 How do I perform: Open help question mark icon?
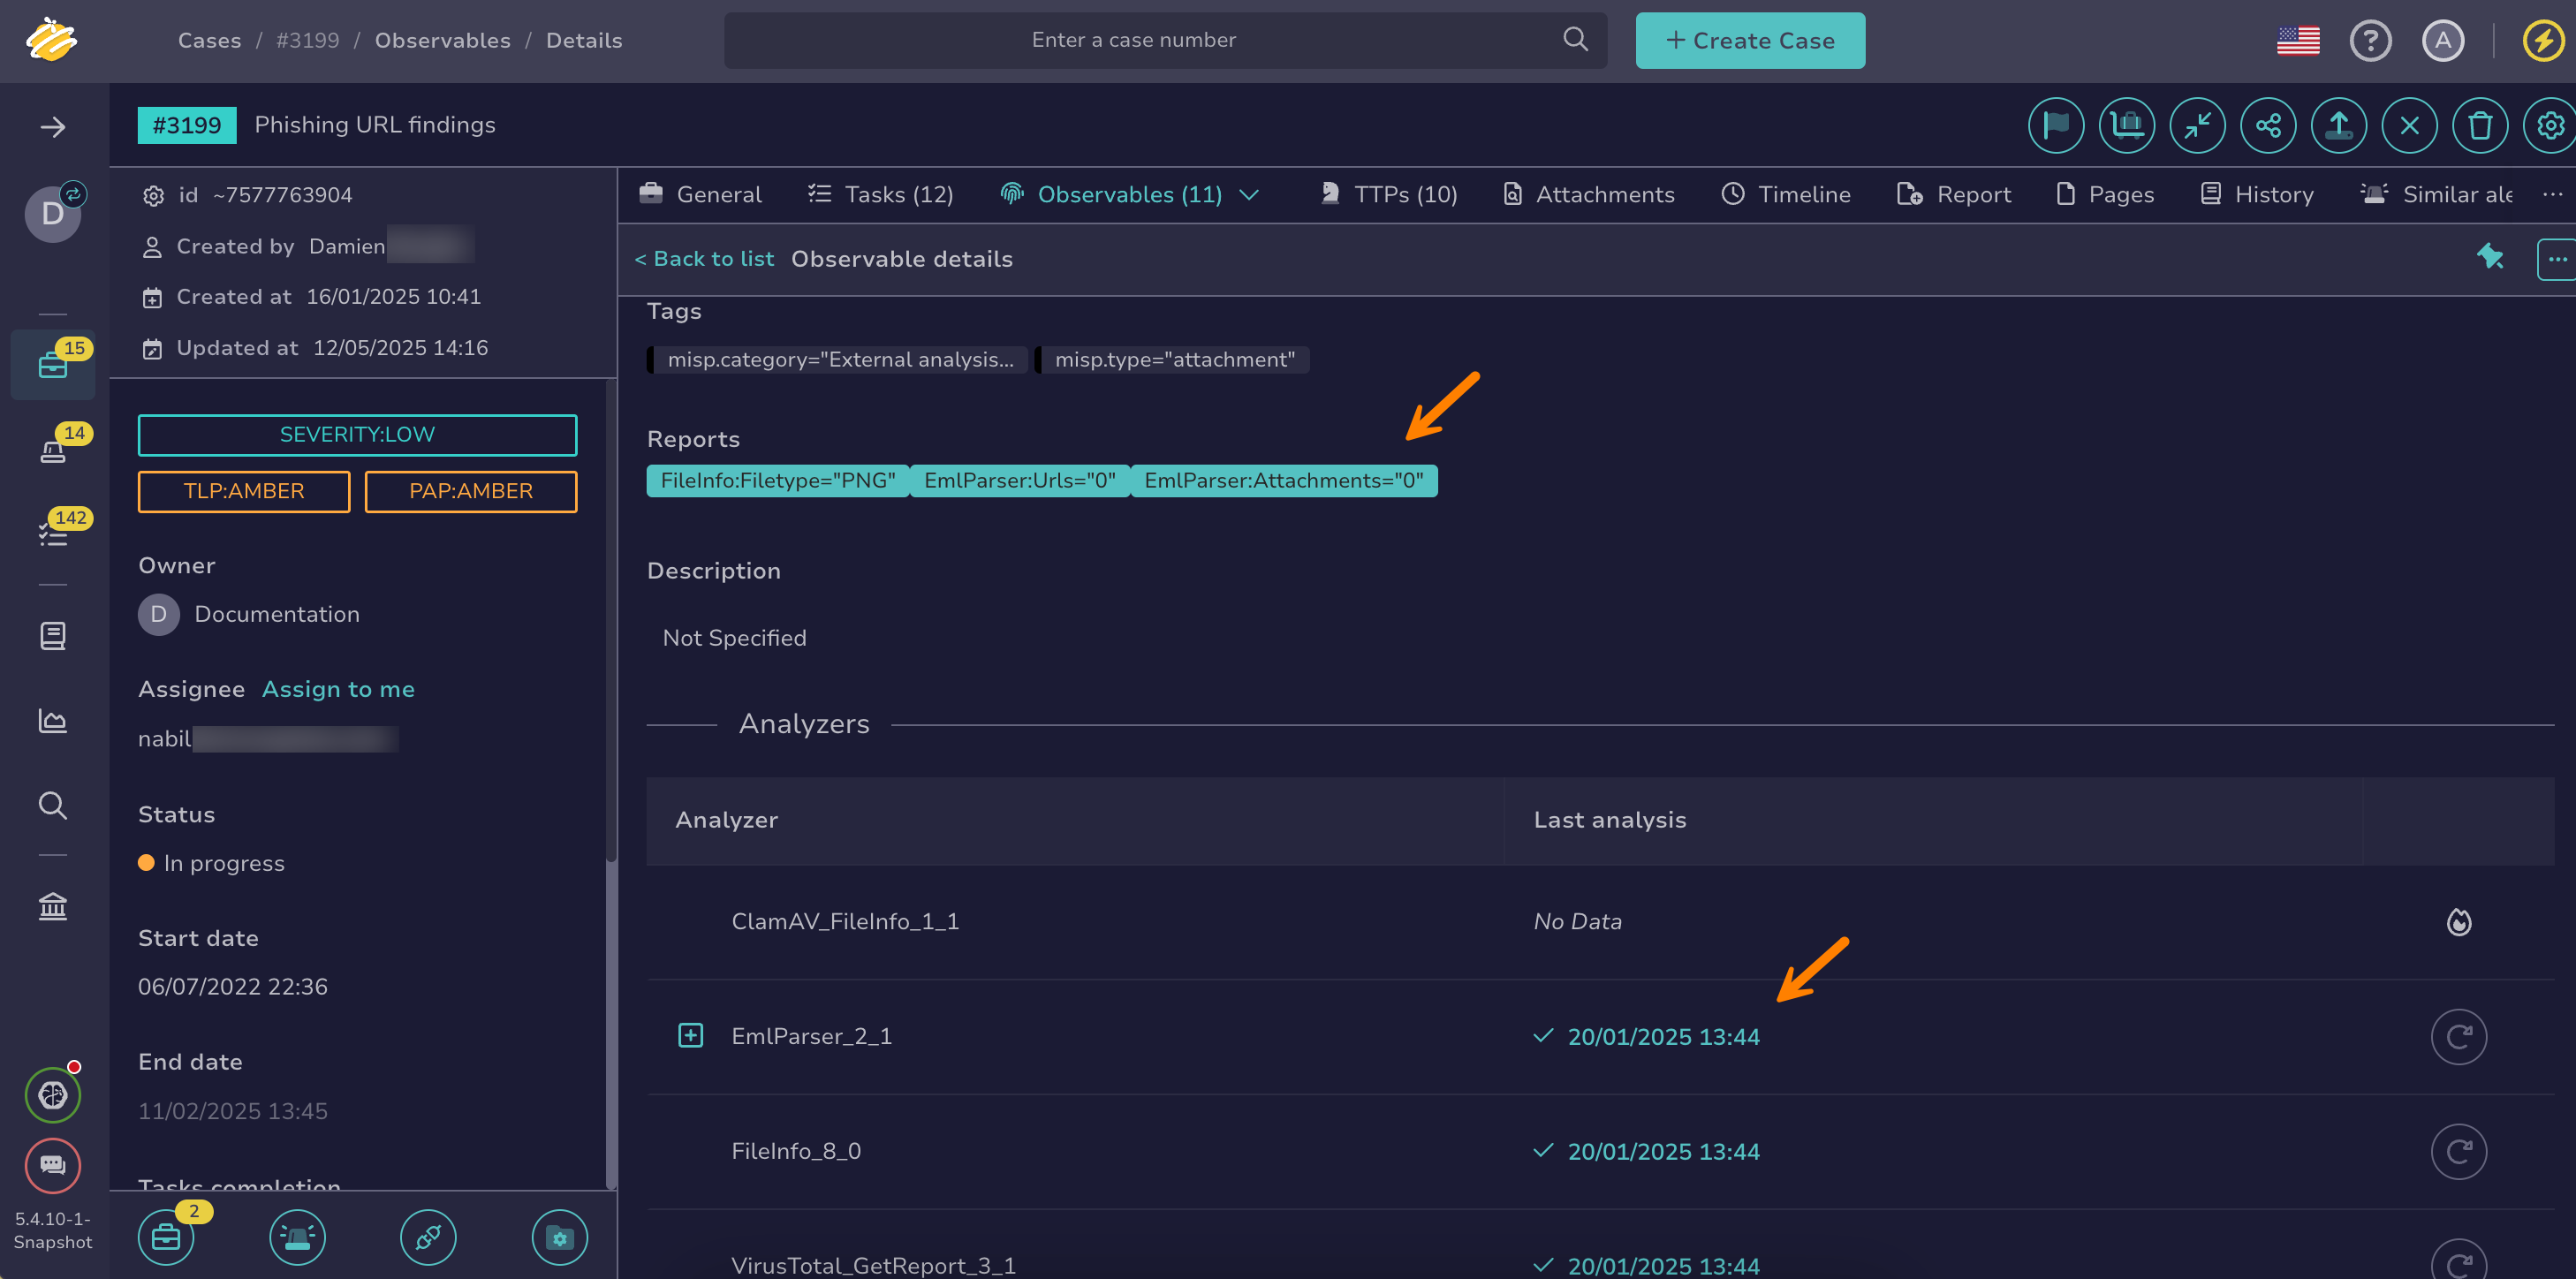pos(2370,41)
